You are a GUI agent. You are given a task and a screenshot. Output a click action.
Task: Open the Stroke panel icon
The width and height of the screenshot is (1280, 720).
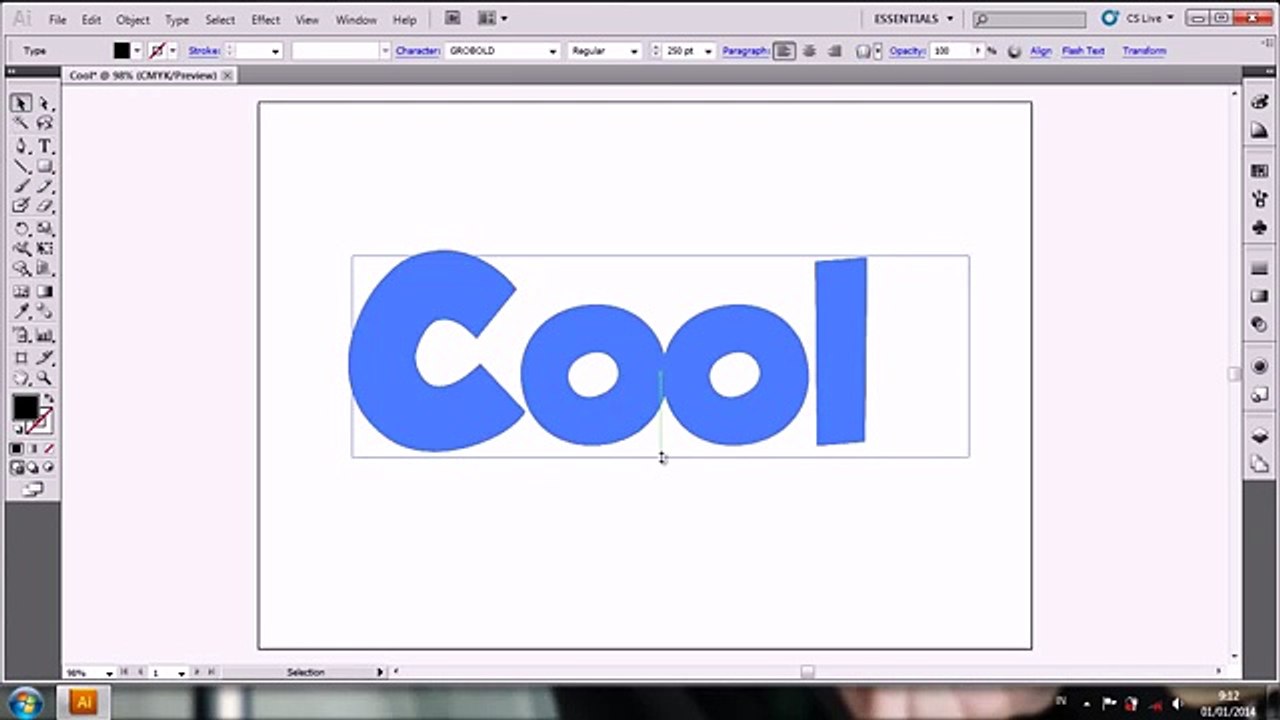pos(1260,268)
